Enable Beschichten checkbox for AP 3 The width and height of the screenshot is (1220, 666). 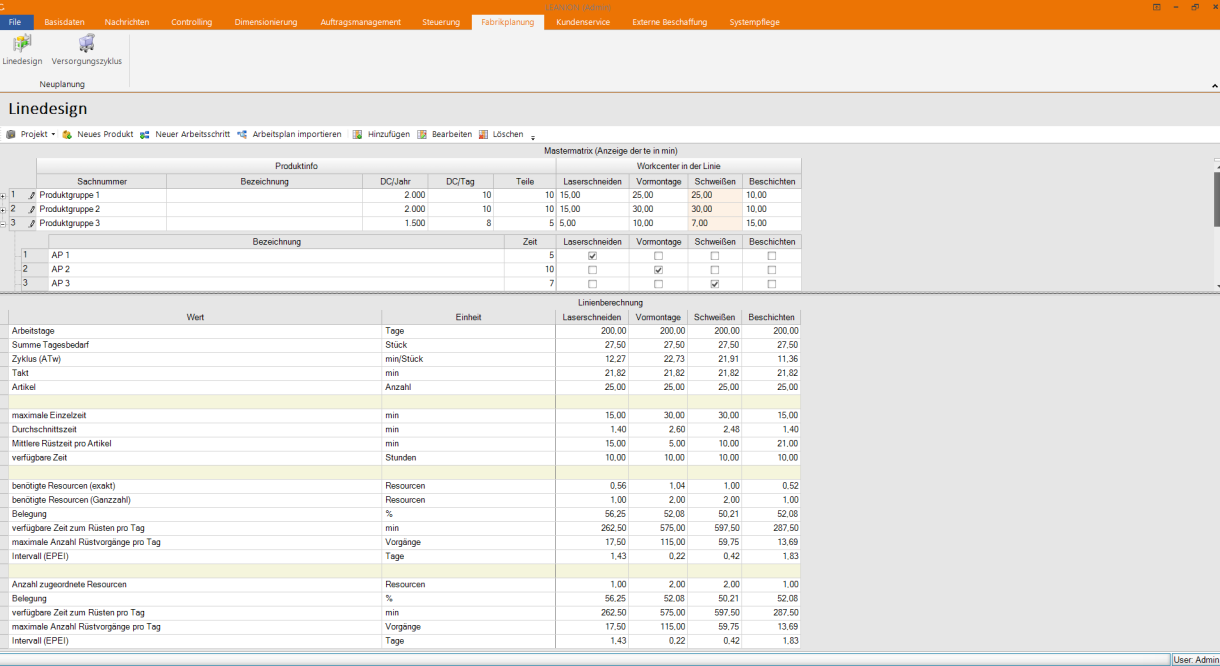(771, 284)
